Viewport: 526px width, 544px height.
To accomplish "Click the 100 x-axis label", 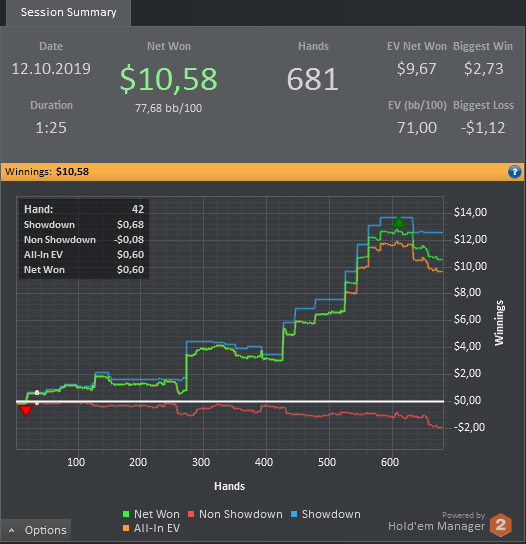I will [x=76, y=462].
